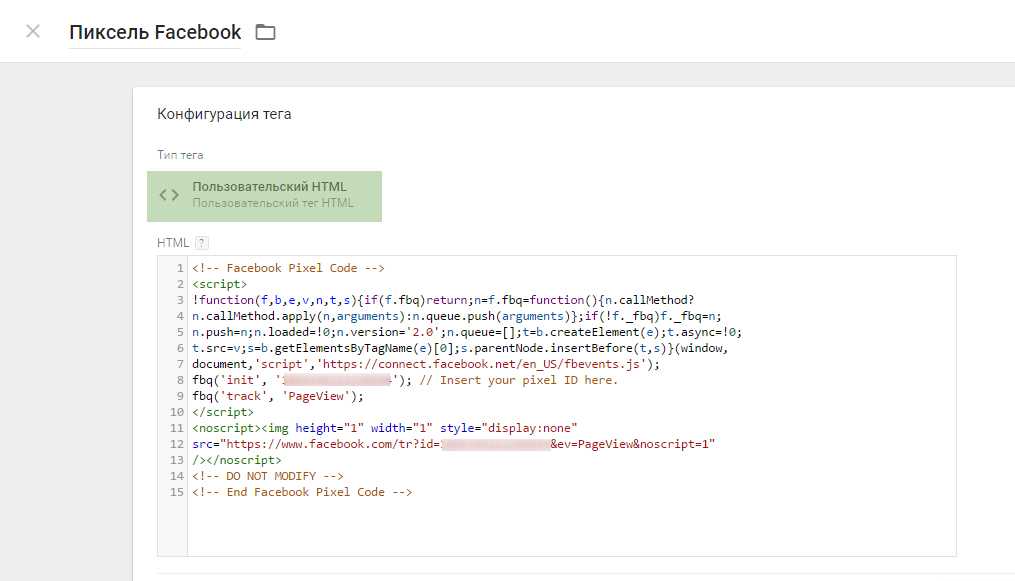Click the X icon to close the tag editor
Viewport: 1015px width, 581px height.
(x=31, y=31)
